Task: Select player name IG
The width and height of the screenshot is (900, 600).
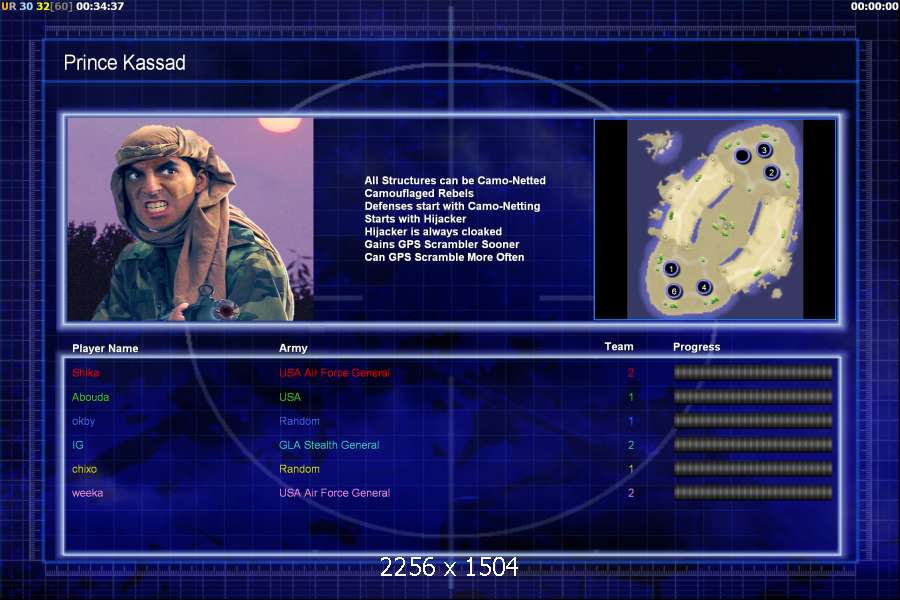Action: 77,445
